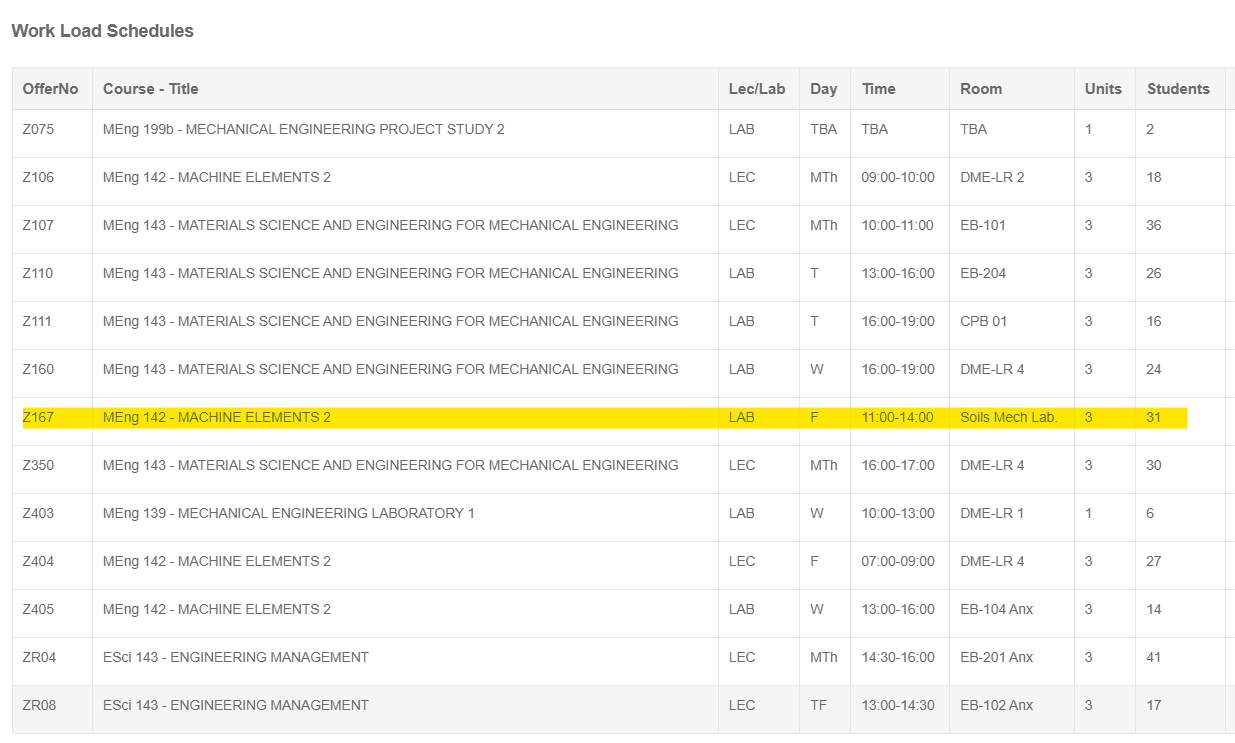Click the Work Load Schedules heading
1235x743 pixels.
(x=102, y=31)
